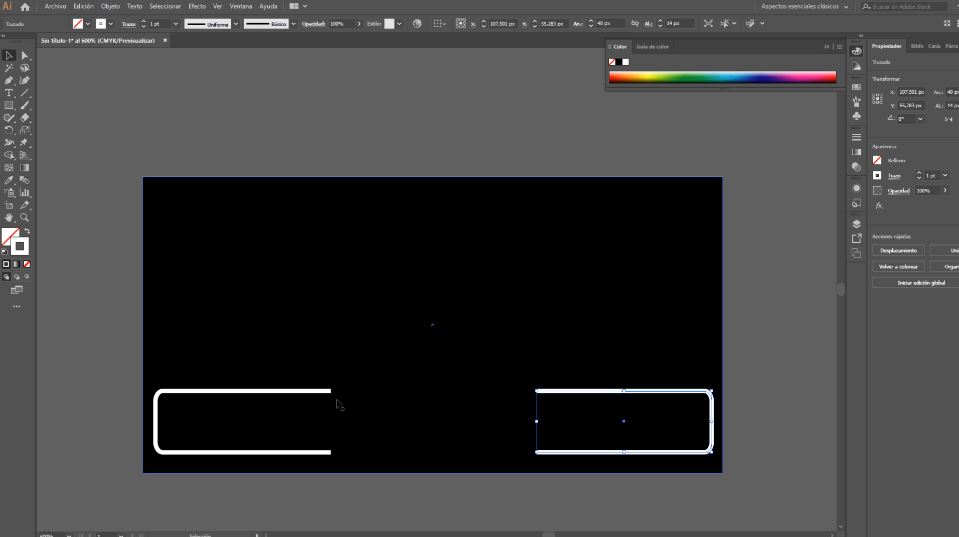
Task: Click the black swatch in Color panel
Action: coord(618,62)
